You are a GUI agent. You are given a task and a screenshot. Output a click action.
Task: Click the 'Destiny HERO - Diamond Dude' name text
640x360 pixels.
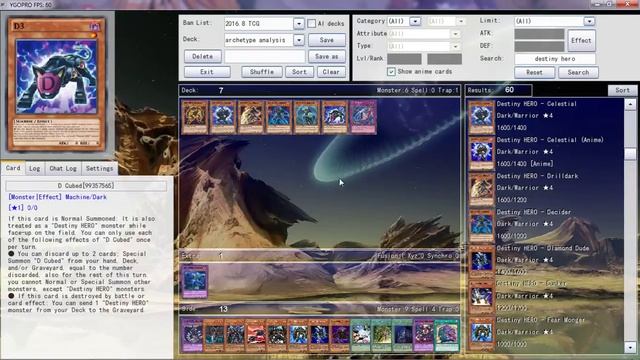click(542, 248)
